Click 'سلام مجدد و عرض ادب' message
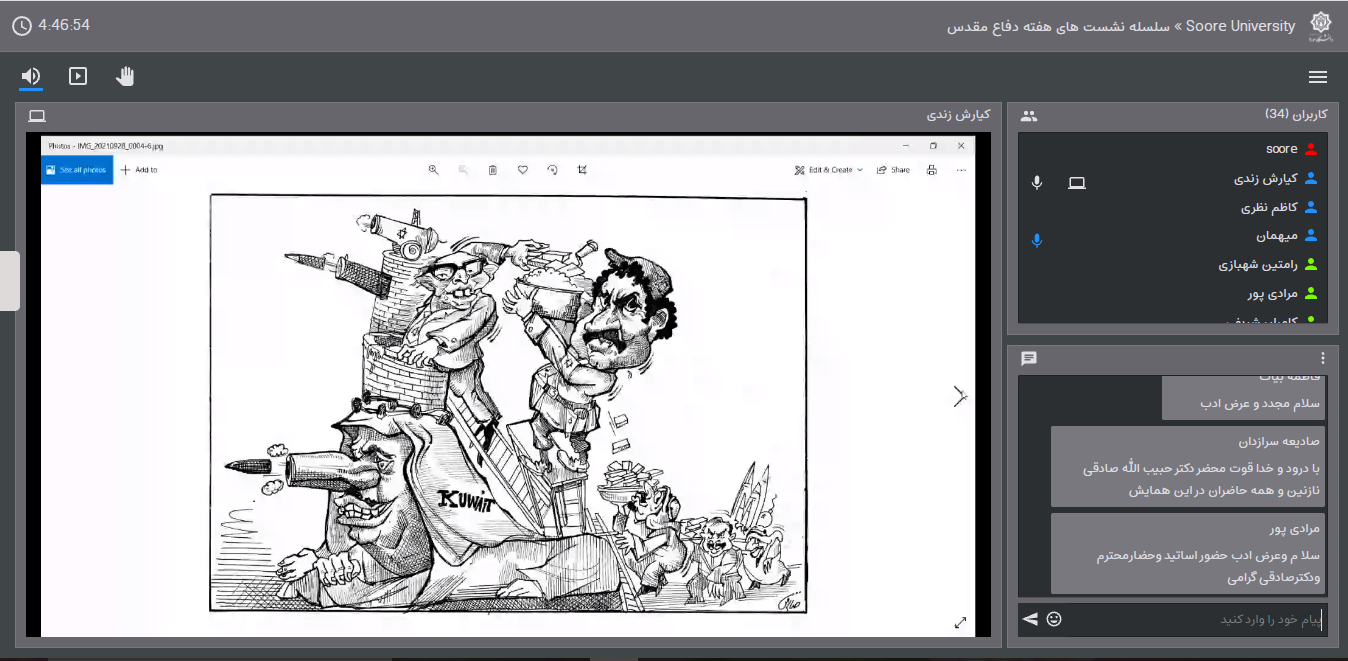Screen dimensions: 1348x661 point(1260,403)
